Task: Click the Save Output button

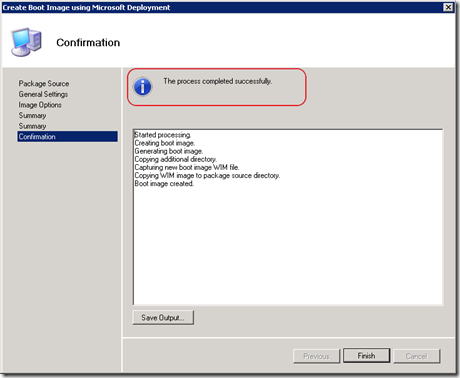Action: (163, 318)
